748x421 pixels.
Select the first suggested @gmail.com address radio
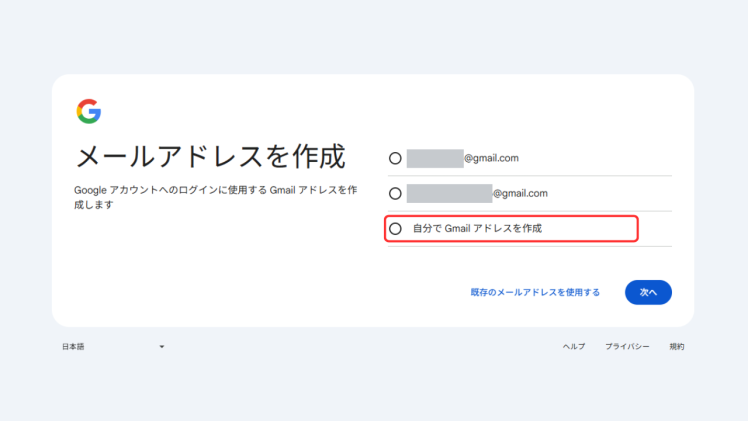click(395, 158)
